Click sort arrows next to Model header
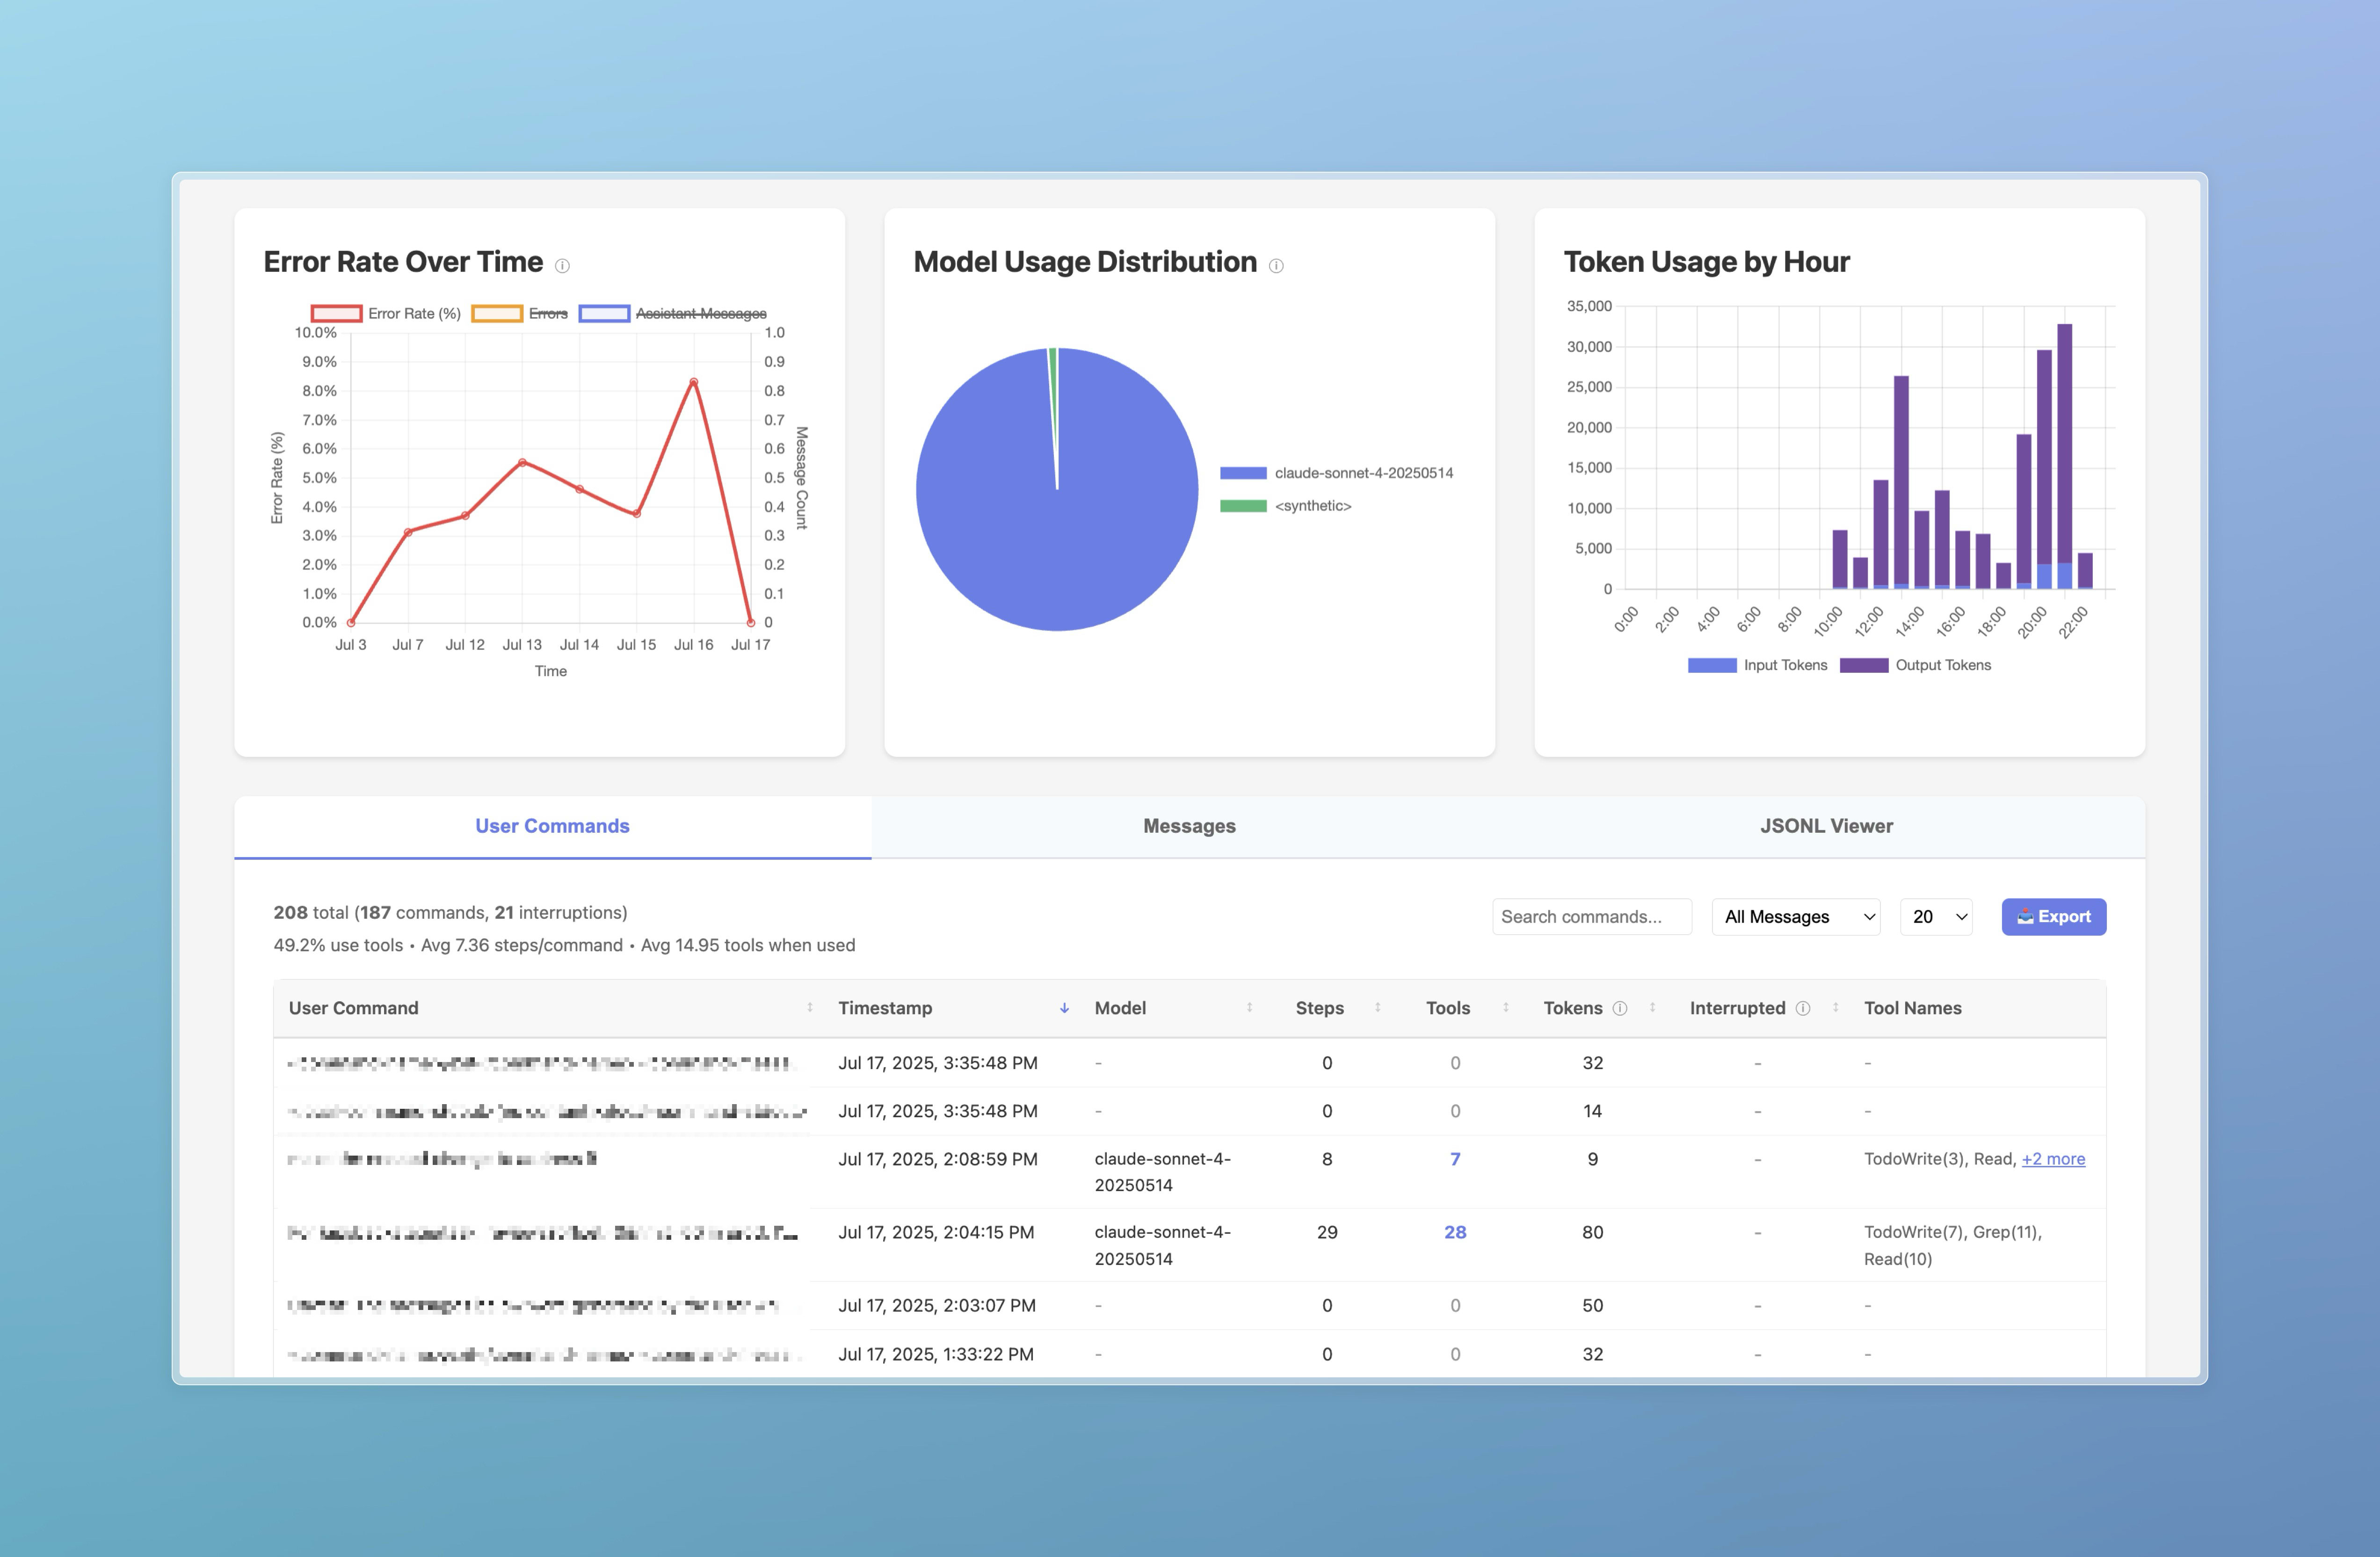Image resolution: width=2380 pixels, height=1557 pixels. 1250,1008
